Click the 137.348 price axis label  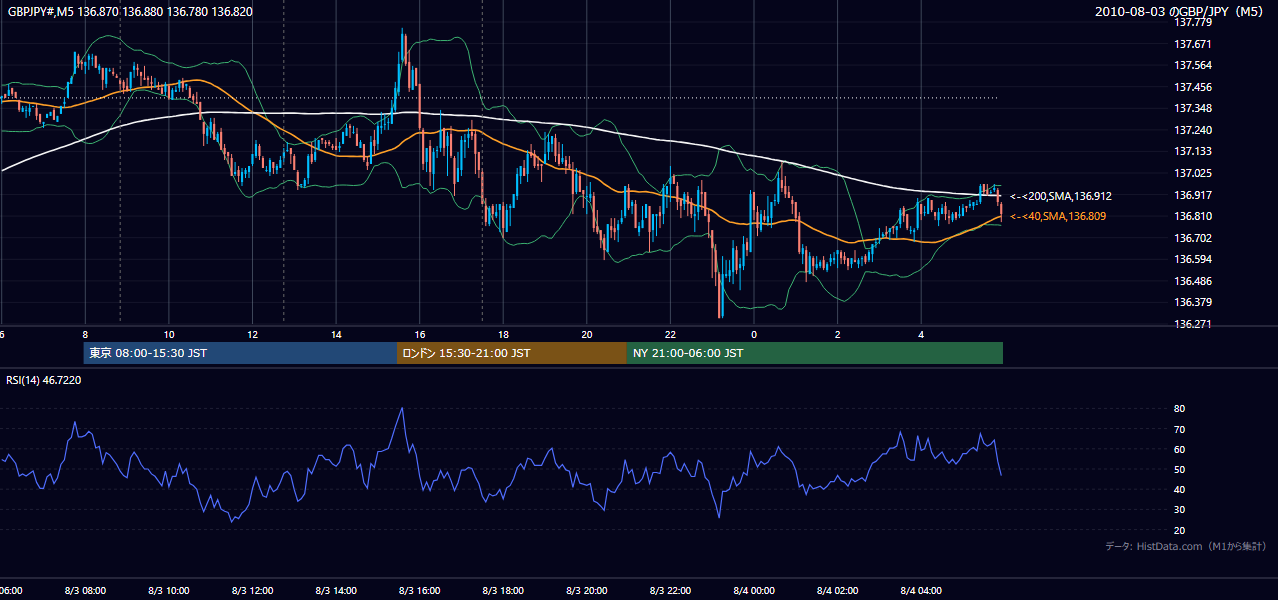tap(1193, 108)
